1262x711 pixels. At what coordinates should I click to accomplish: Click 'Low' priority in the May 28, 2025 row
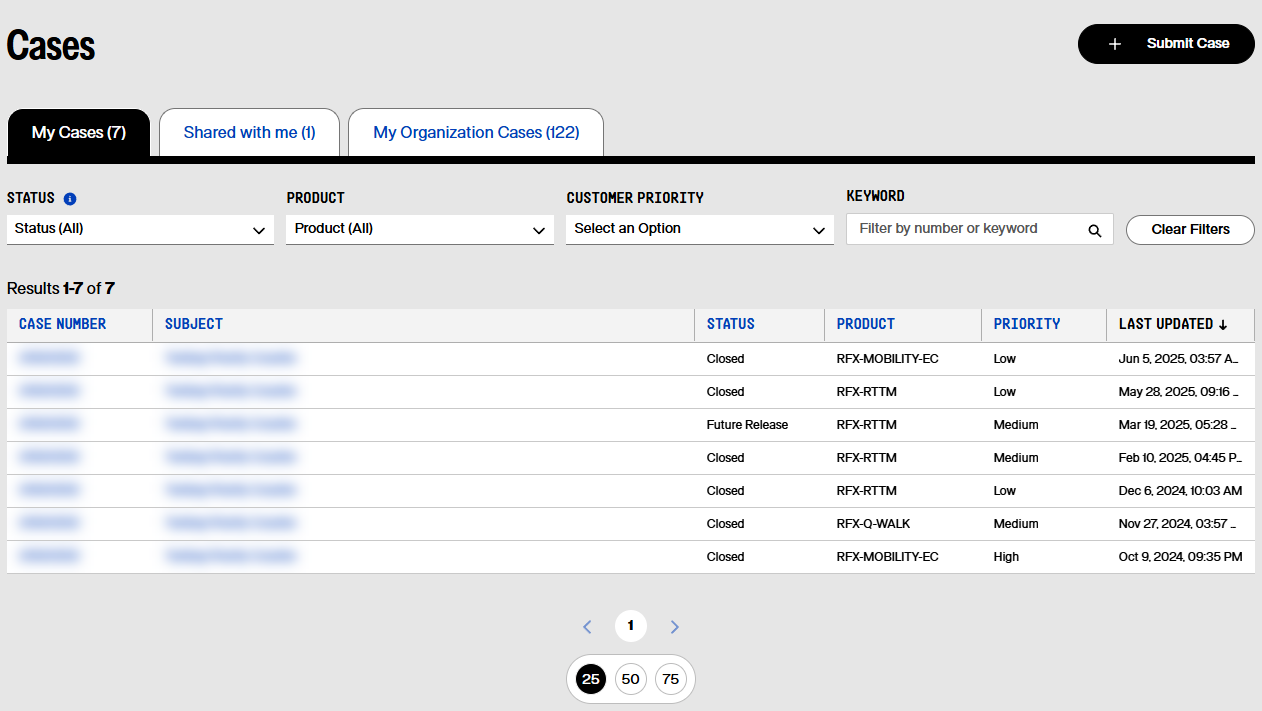pyautogui.click(x=1005, y=392)
